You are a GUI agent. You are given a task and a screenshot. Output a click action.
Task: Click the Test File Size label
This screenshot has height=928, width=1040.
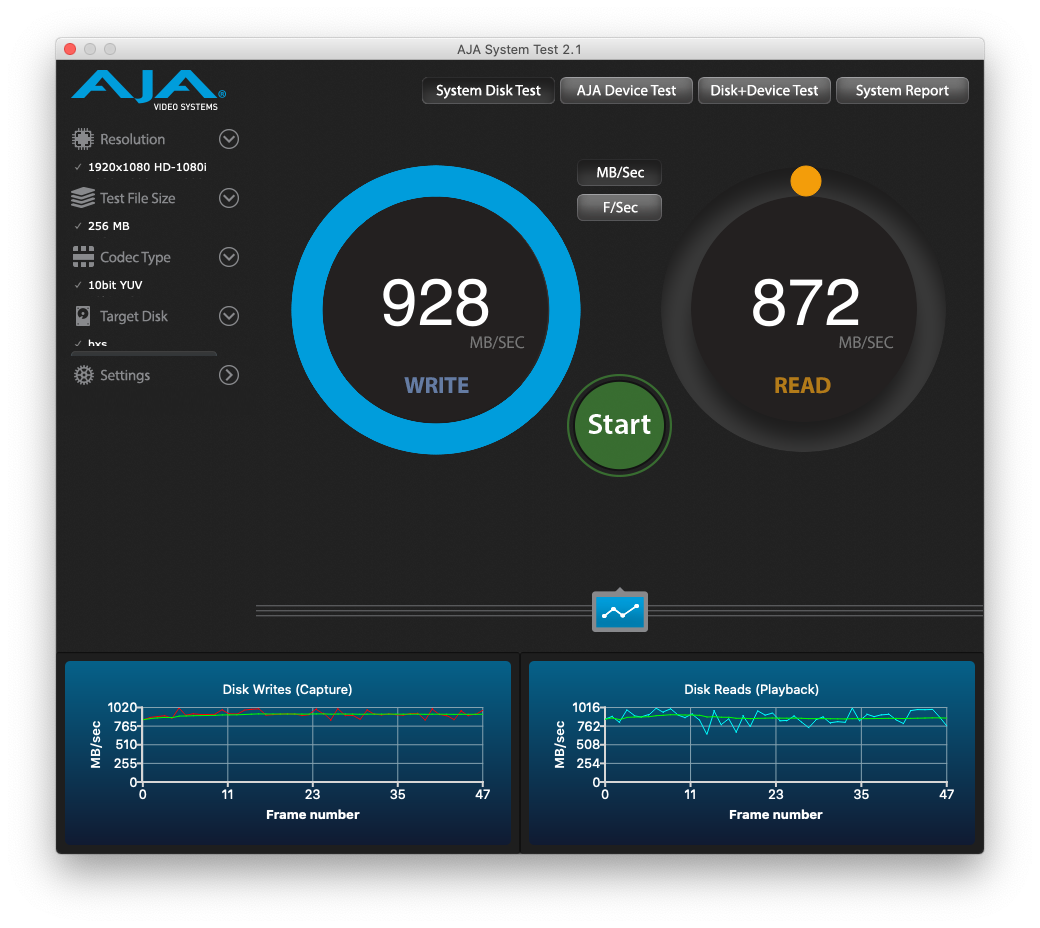click(x=138, y=198)
